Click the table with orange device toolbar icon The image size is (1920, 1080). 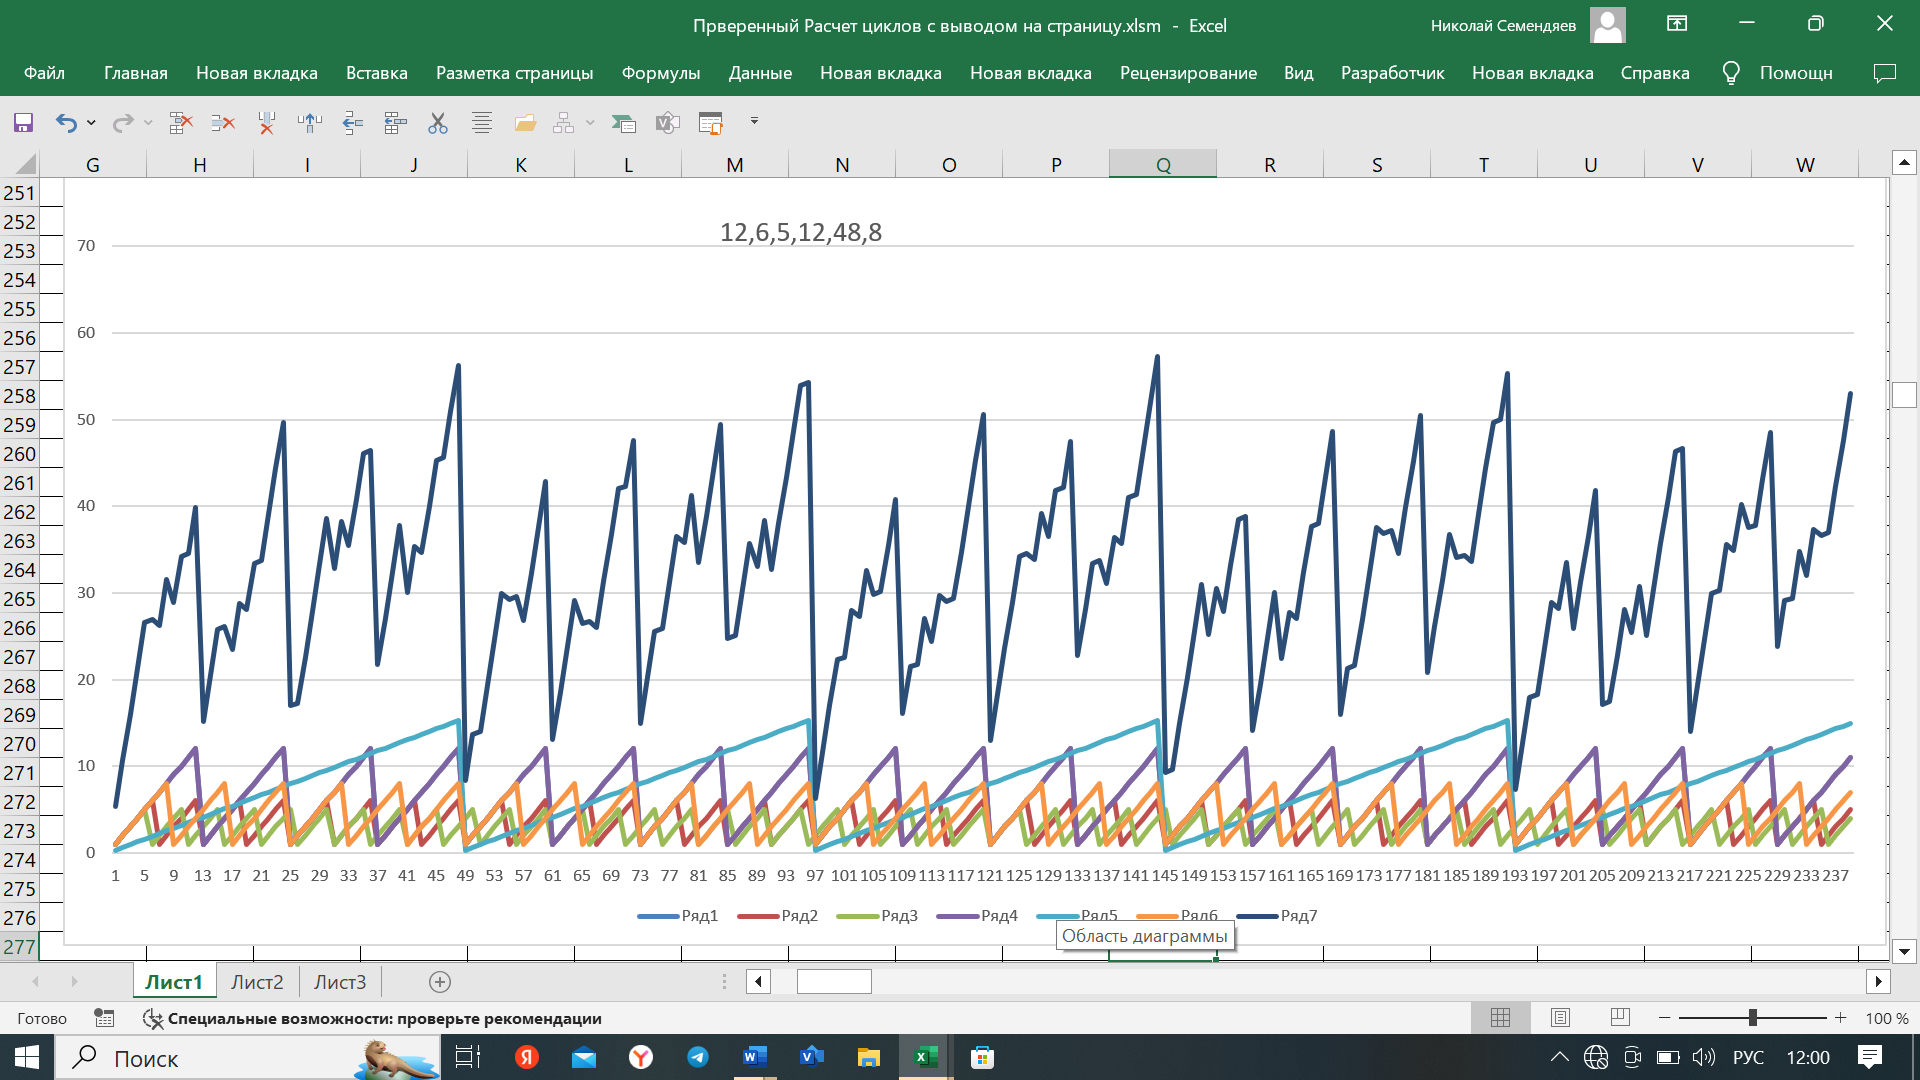(x=711, y=122)
